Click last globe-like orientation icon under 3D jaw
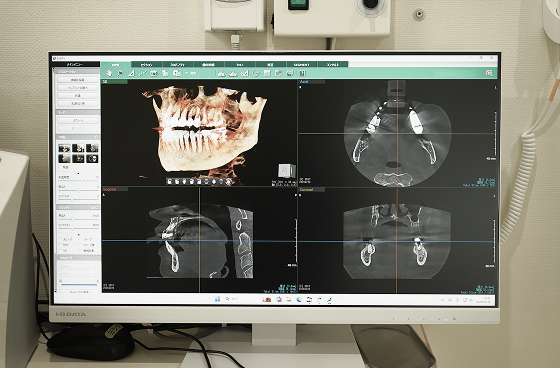Image resolution: width=560 pixels, height=368 pixels. 229,181
